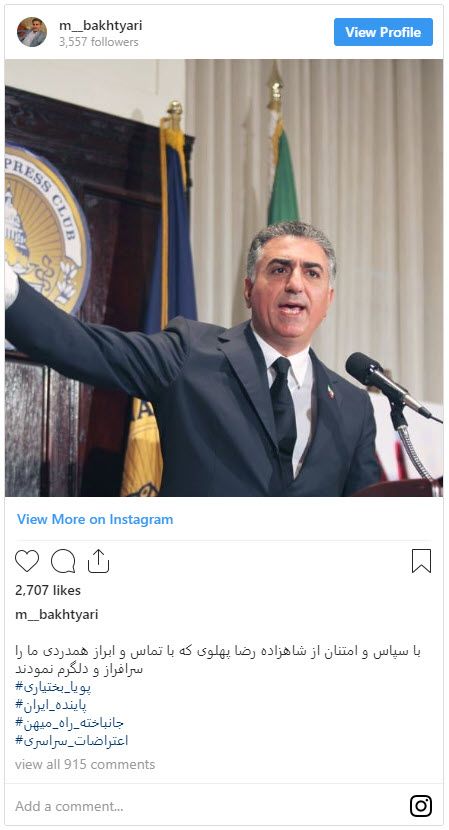449x830 pixels.
Task: Open the hashtag #پویا_بختیاری
Action: (53, 687)
